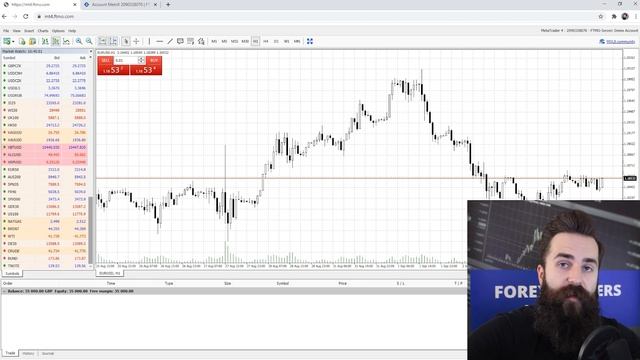Switch to the History tab
This screenshot has height=360, width=640.
28,353
